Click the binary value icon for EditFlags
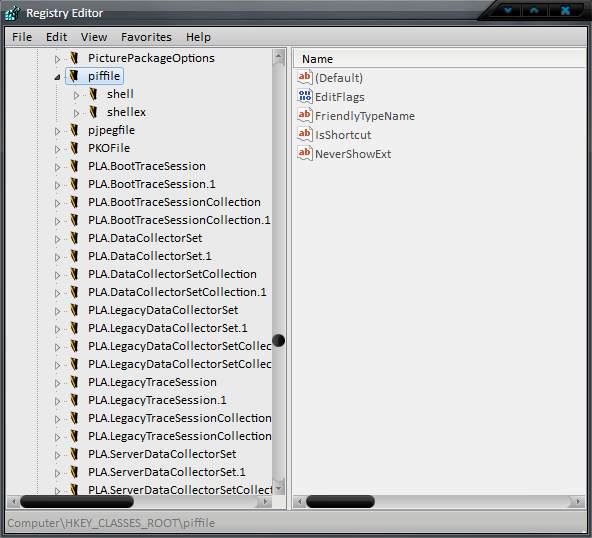 305,96
